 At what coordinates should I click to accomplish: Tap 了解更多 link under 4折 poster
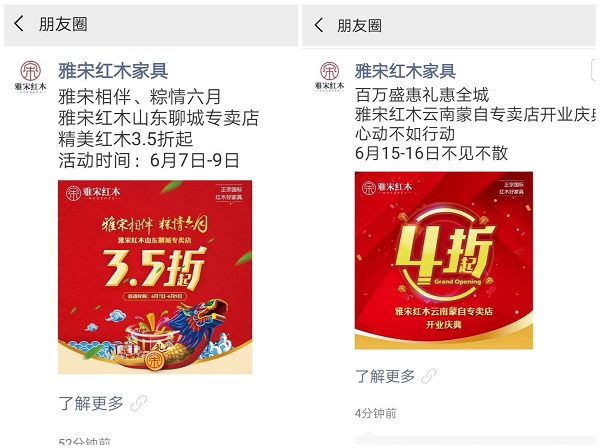pos(385,376)
